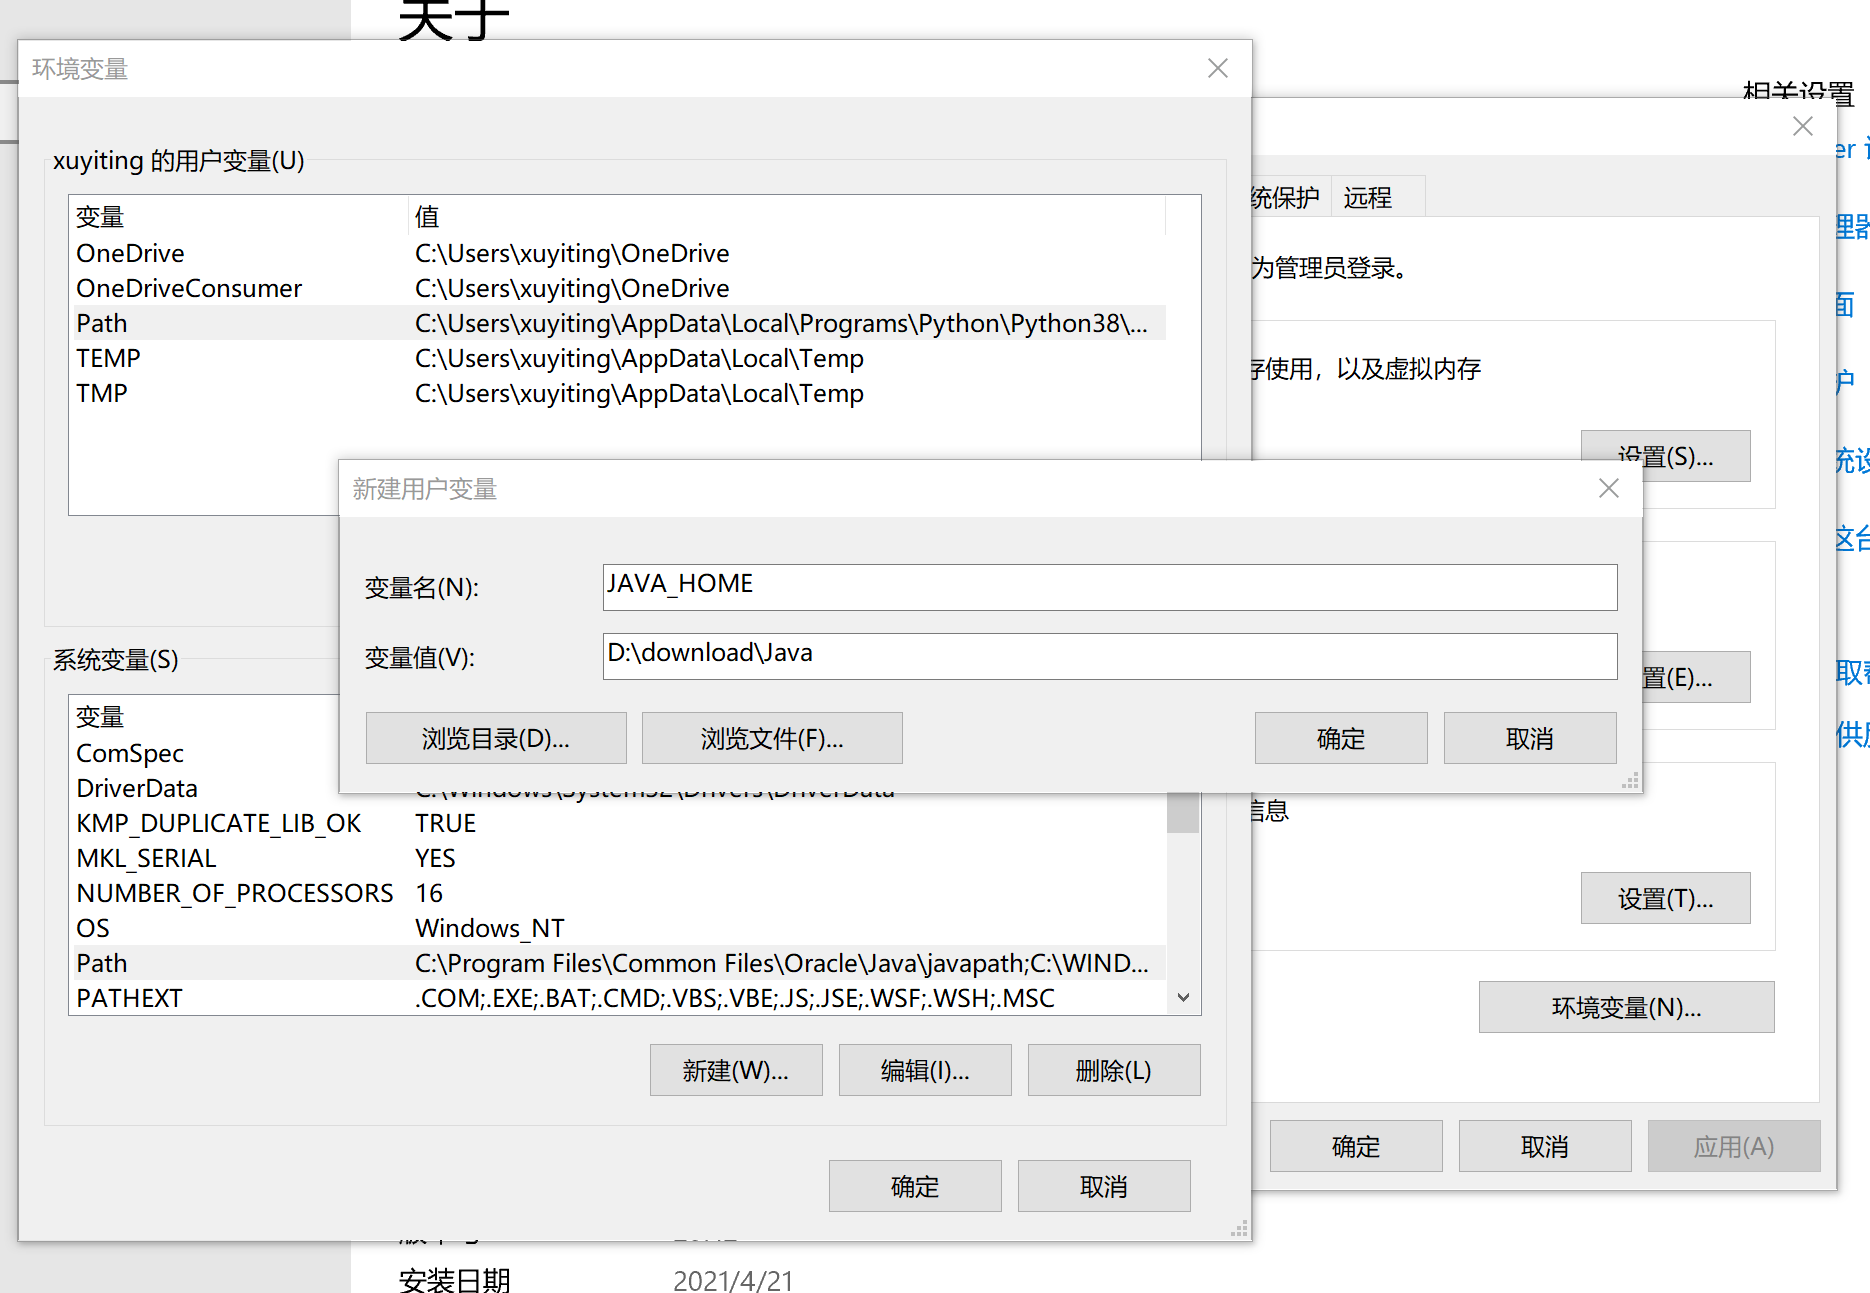Viewport: 1870px width, 1293px height.
Task: Click the system variables scrollbar thumb
Action: click(1183, 813)
